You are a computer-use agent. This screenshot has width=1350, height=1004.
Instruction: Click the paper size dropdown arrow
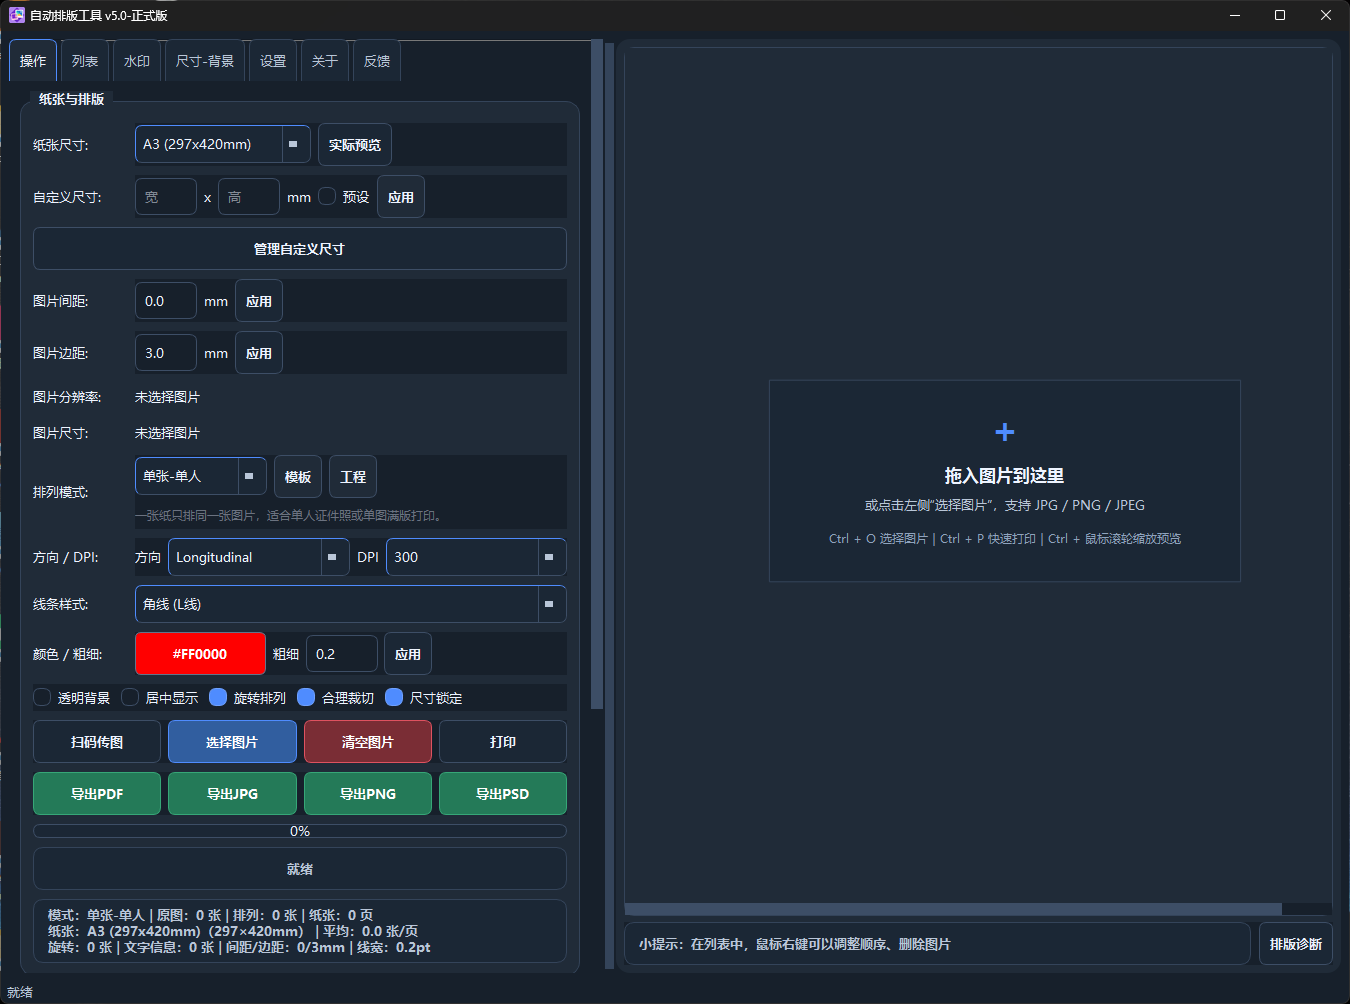pyautogui.click(x=294, y=144)
